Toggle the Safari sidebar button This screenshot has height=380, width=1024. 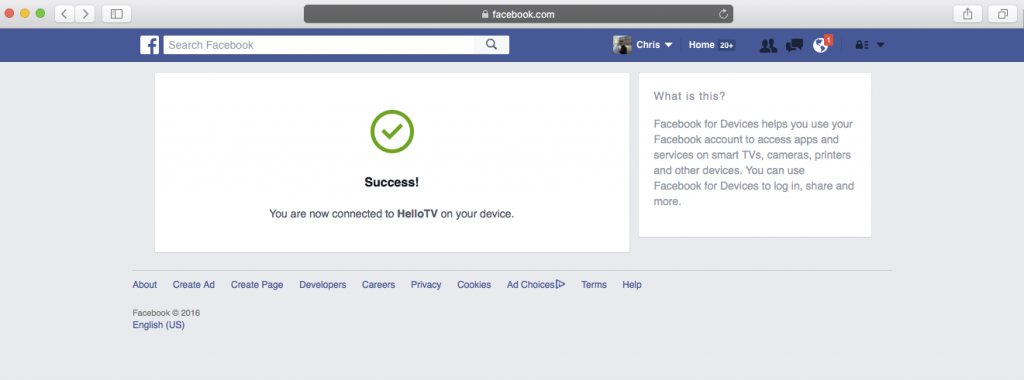(117, 14)
